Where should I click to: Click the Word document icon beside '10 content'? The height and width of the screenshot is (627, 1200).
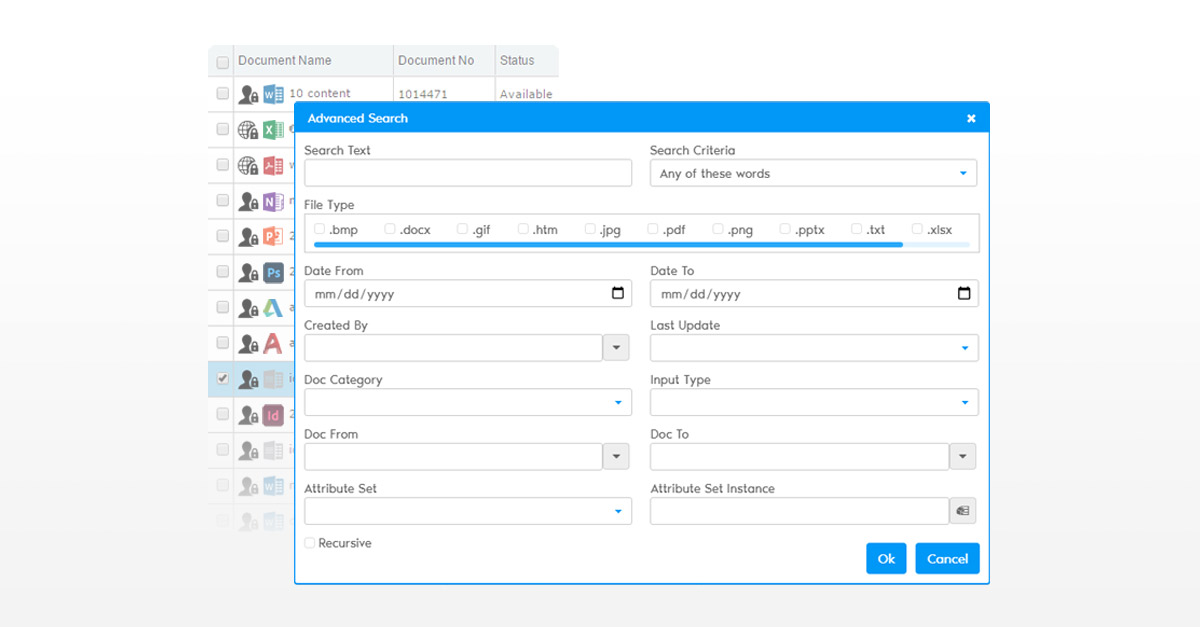point(272,93)
